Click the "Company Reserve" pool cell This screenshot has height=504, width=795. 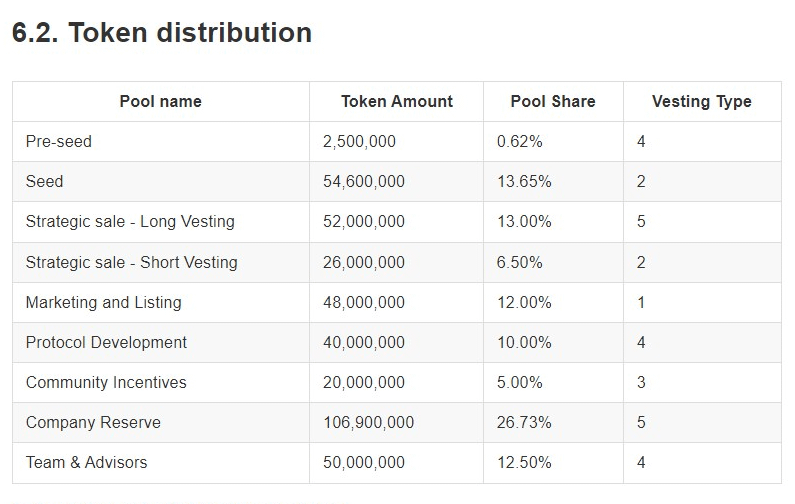[x=93, y=422]
